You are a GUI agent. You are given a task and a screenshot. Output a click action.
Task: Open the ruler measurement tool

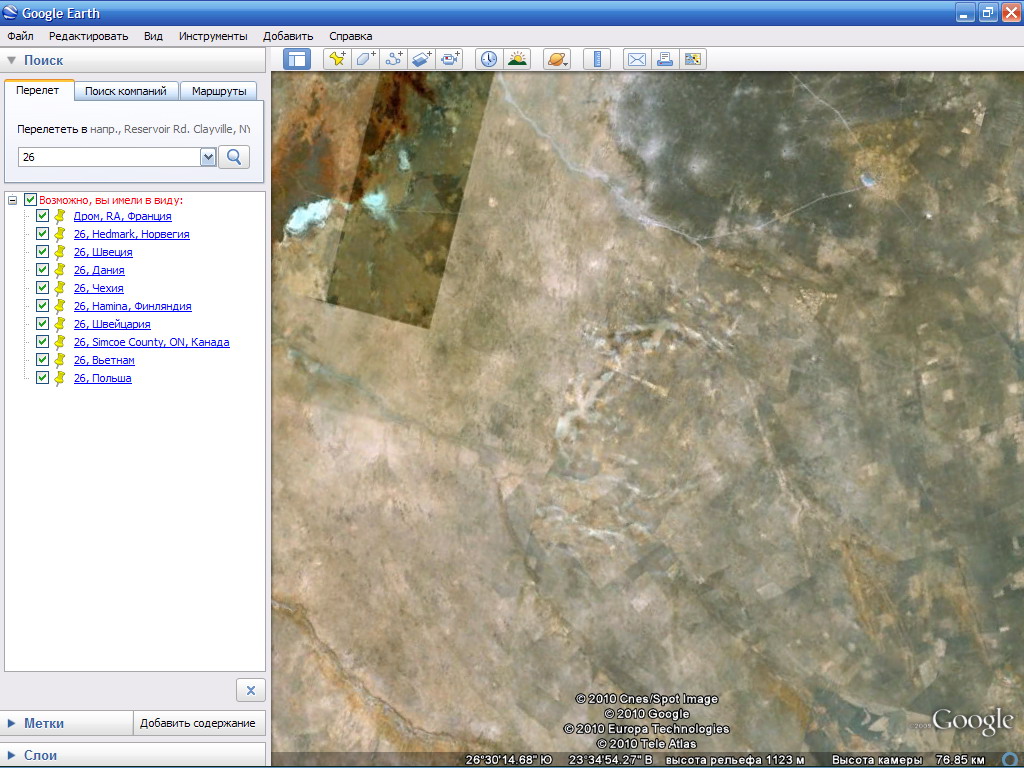click(596, 59)
